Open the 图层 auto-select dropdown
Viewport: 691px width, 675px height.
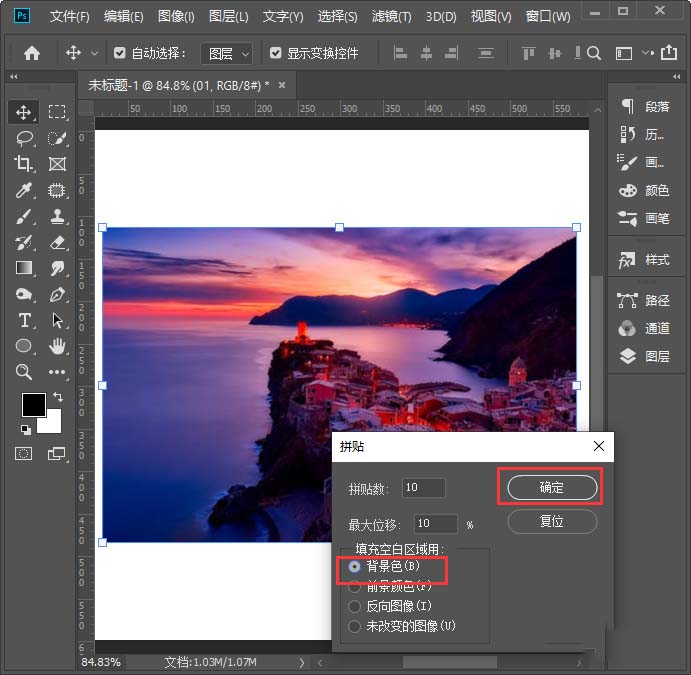[227, 54]
